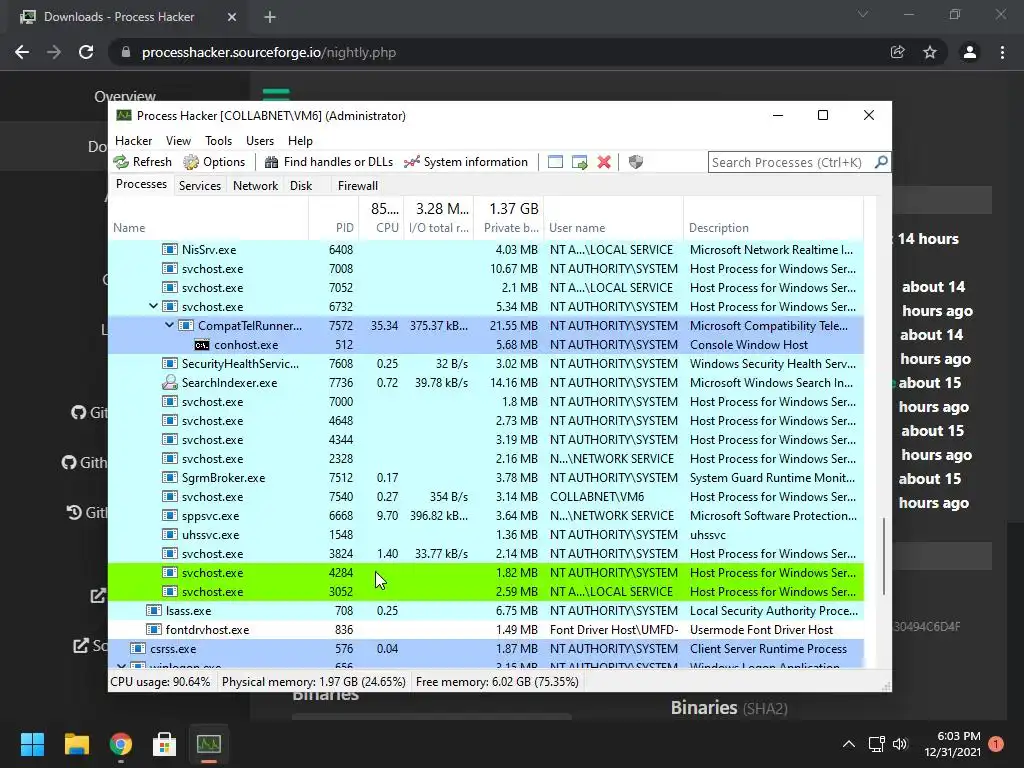The height and width of the screenshot is (768, 1024).
Task: Select the uhssvc.exe process
Action: point(486,535)
